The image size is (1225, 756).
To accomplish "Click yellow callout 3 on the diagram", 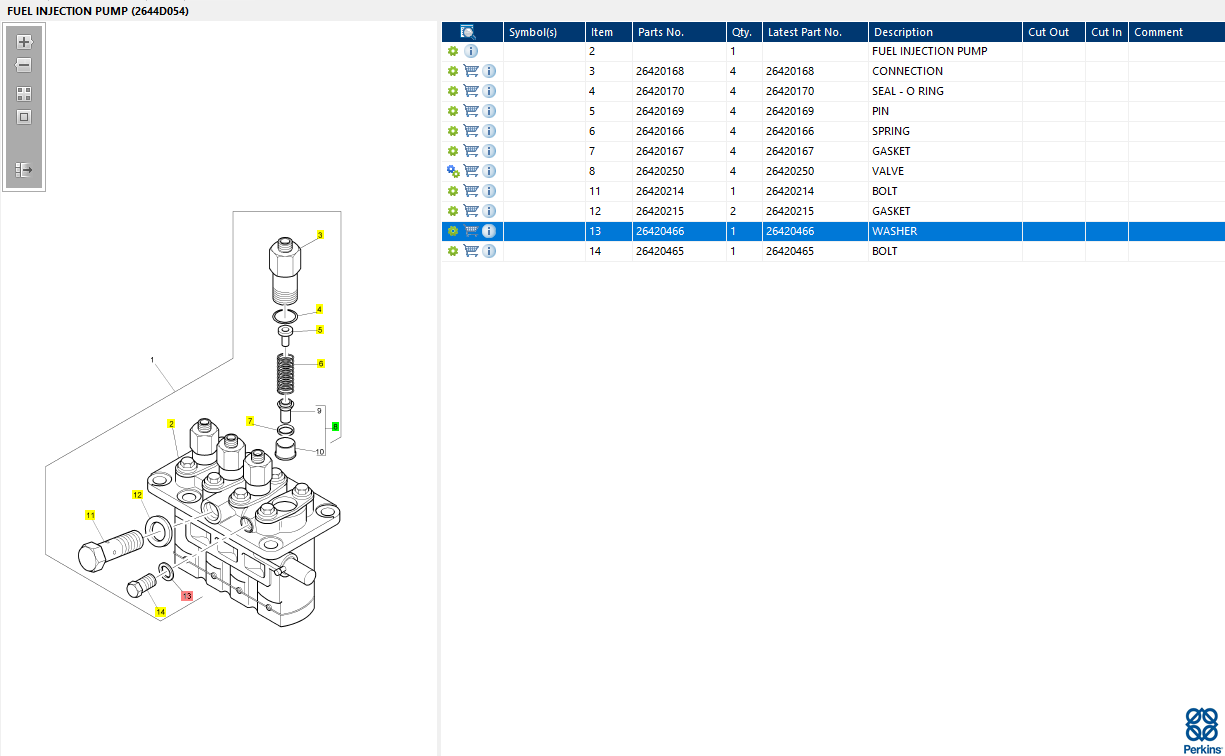I will click(320, 236).
